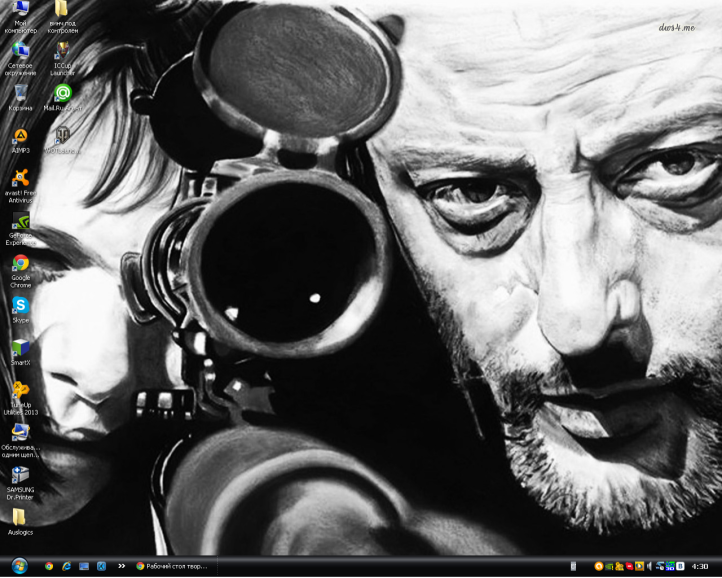Click the white B tray icon
The image size is (722, 578).
(680, 566)
